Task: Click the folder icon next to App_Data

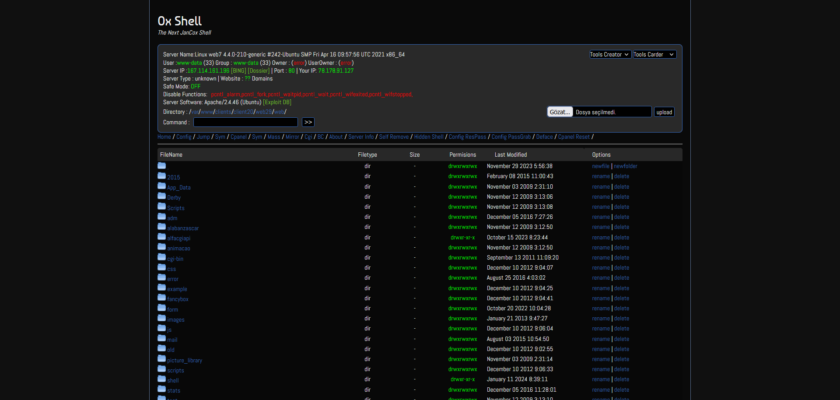Action: coord(162,186)
